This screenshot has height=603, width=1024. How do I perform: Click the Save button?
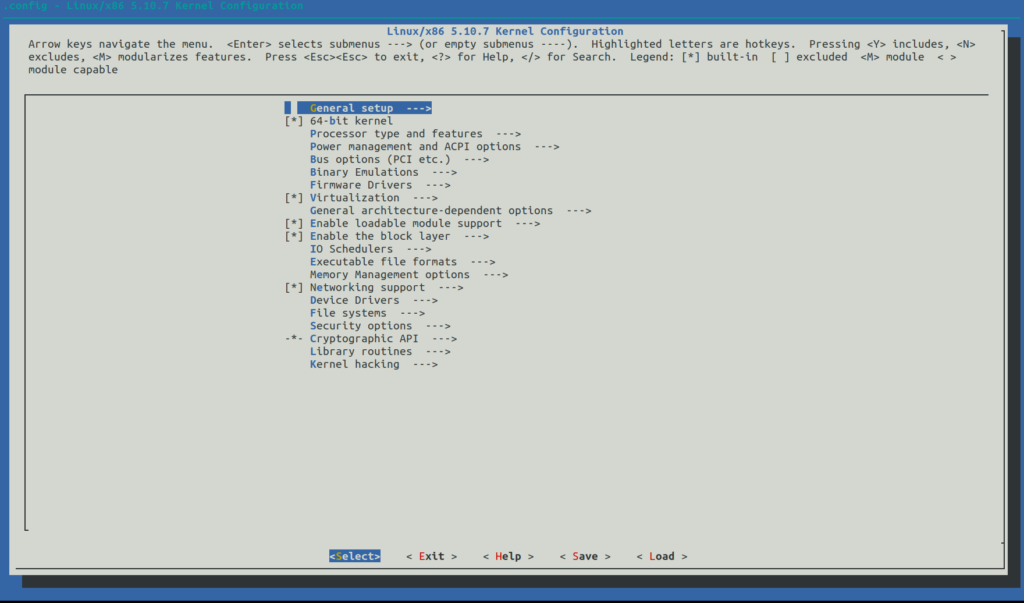[x=585, y=557]
